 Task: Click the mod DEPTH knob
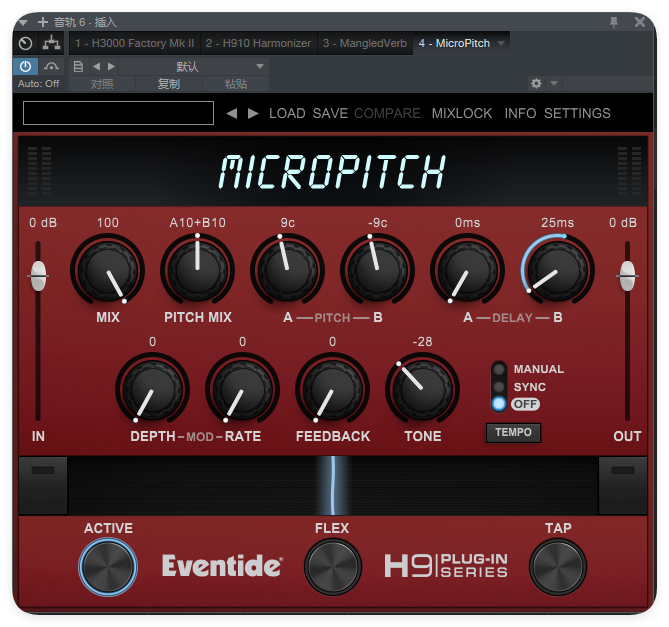[152, 389]
